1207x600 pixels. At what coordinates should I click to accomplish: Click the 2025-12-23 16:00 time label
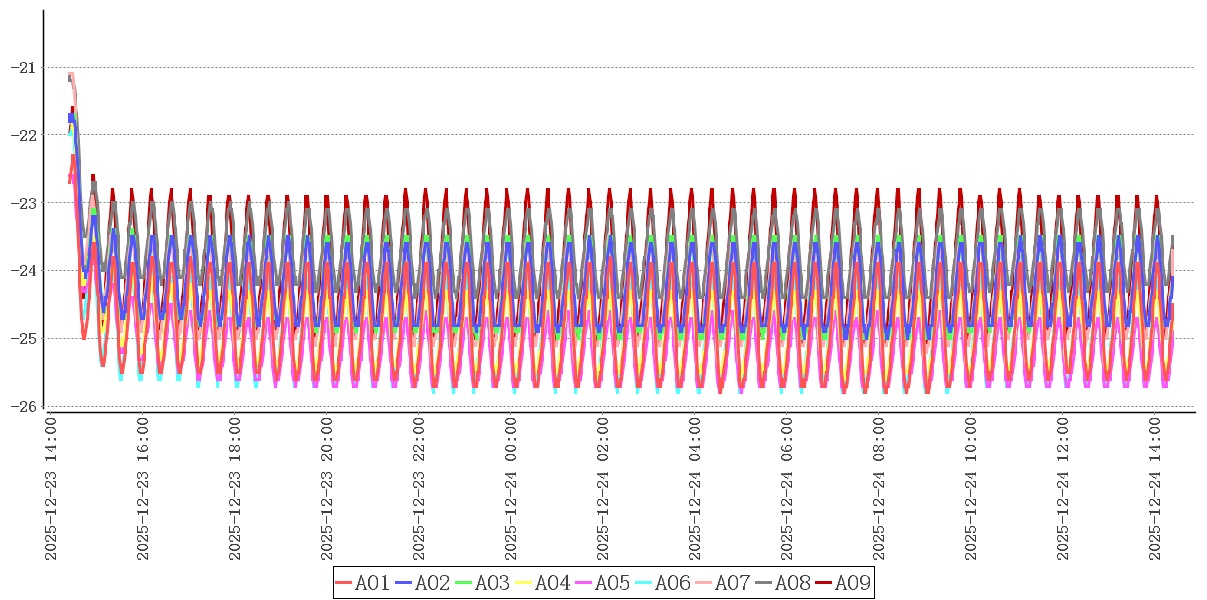point(143,489)
